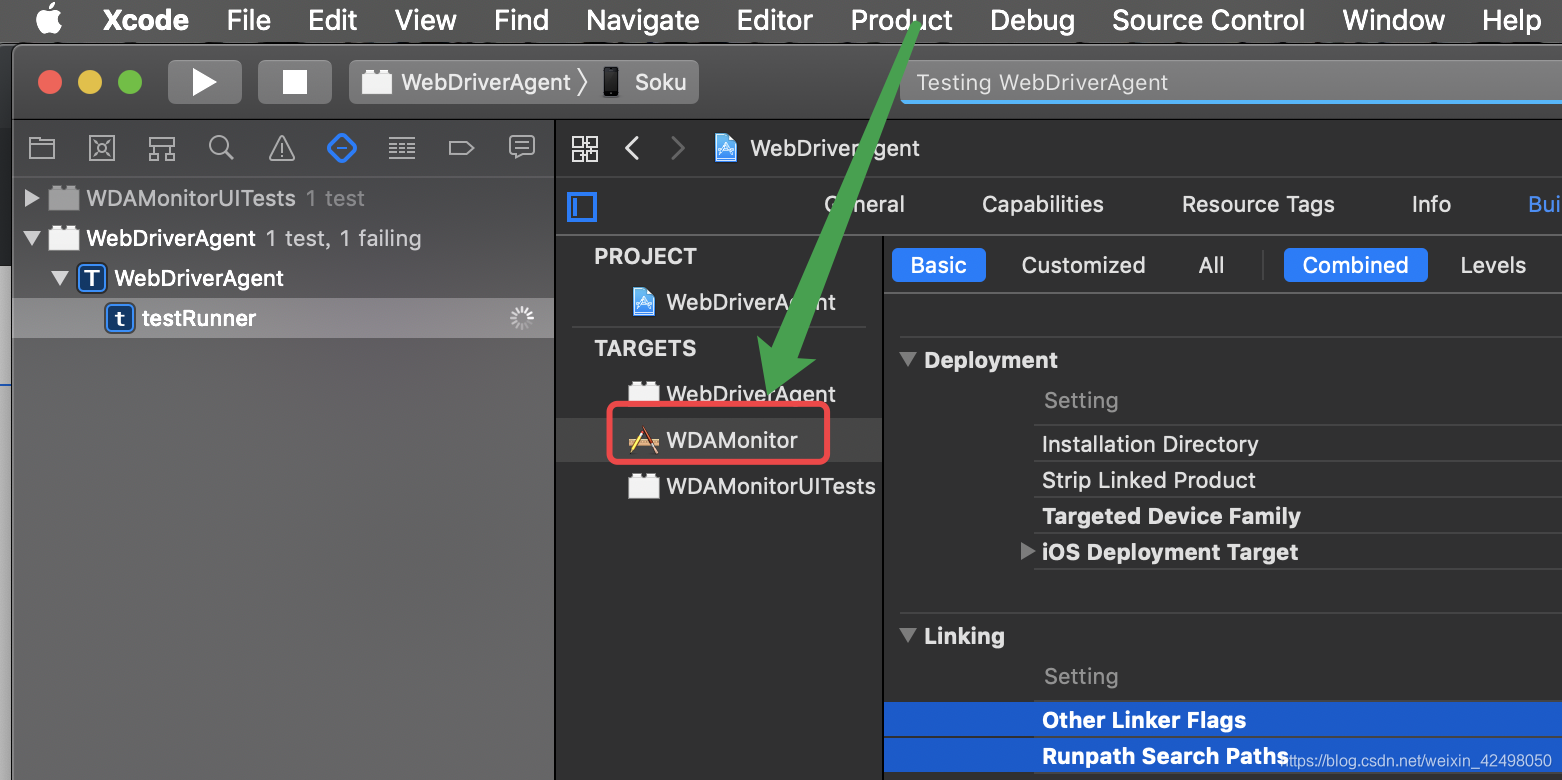Show All build settings
The image size is (1562, 780).
[1211, 265]
